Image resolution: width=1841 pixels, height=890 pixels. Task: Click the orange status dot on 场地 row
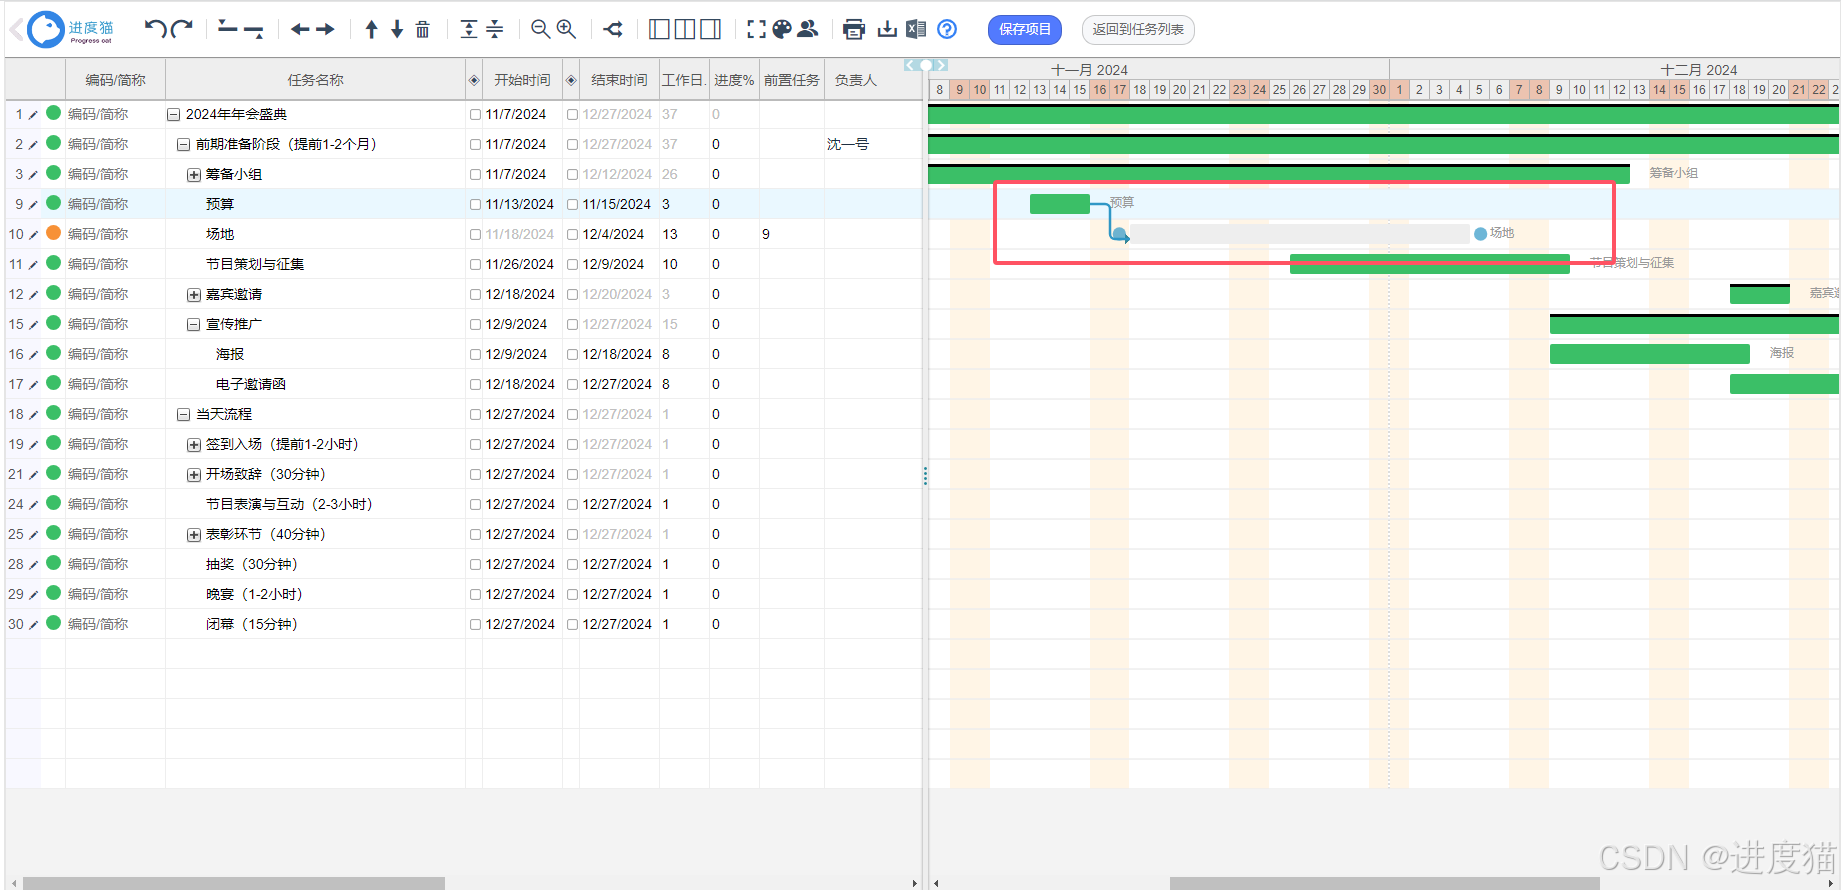click(54, 233)
